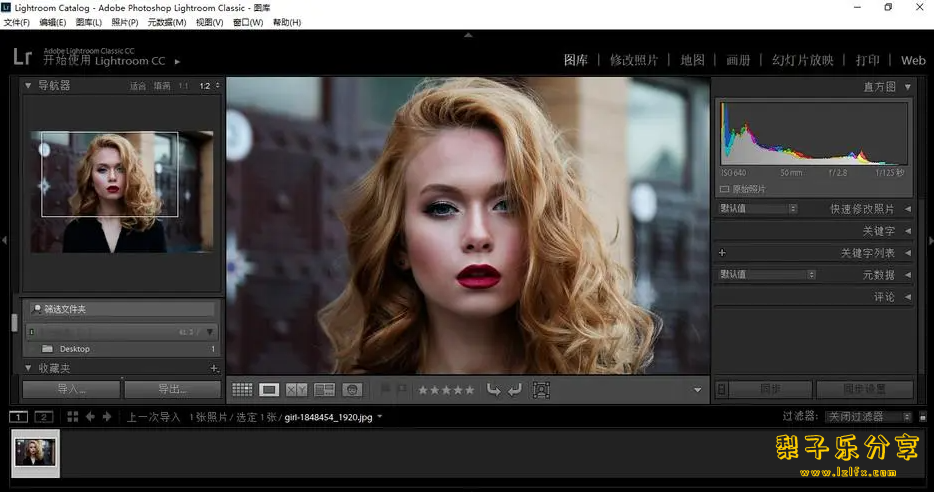Click the filter lock icon at filmstrip right
Viewport: 934px width, 492px height.
[x=923, y=416]
